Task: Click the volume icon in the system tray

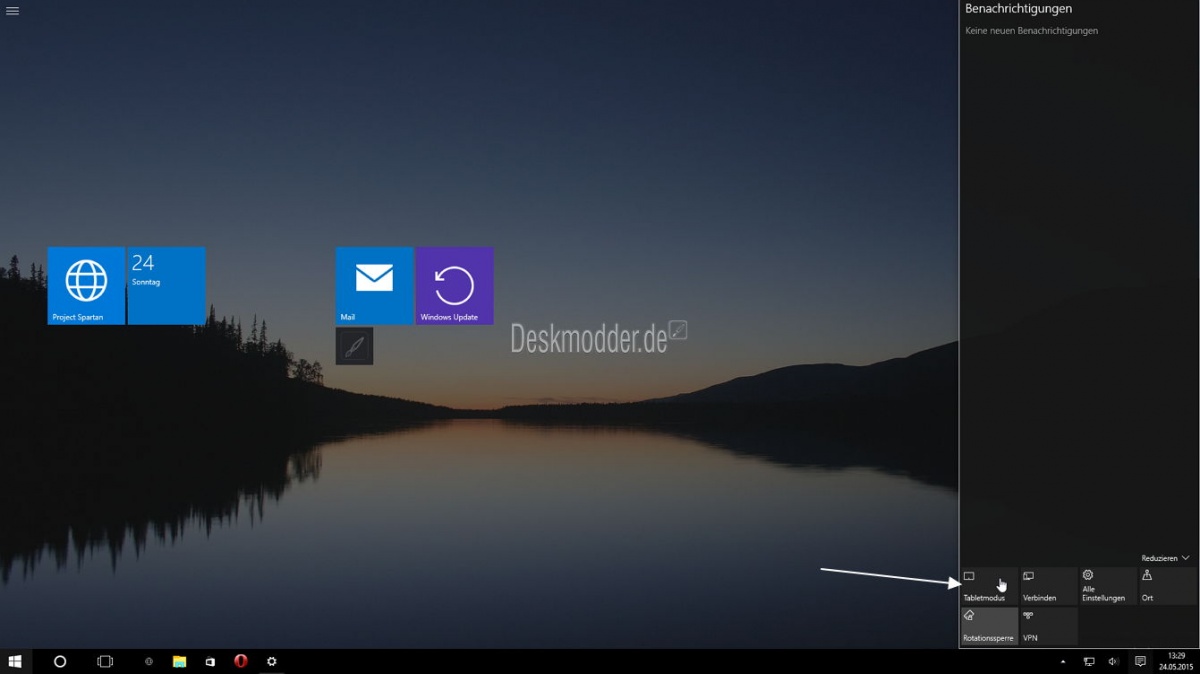Action: 1112,661
